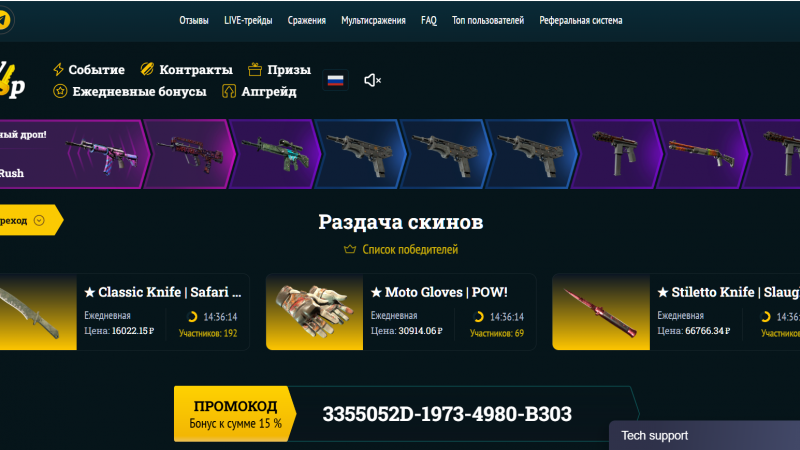Screen dimensions: 800x450
Task: Open Событие with lightning icon
Action: click(x=89, y=69)
